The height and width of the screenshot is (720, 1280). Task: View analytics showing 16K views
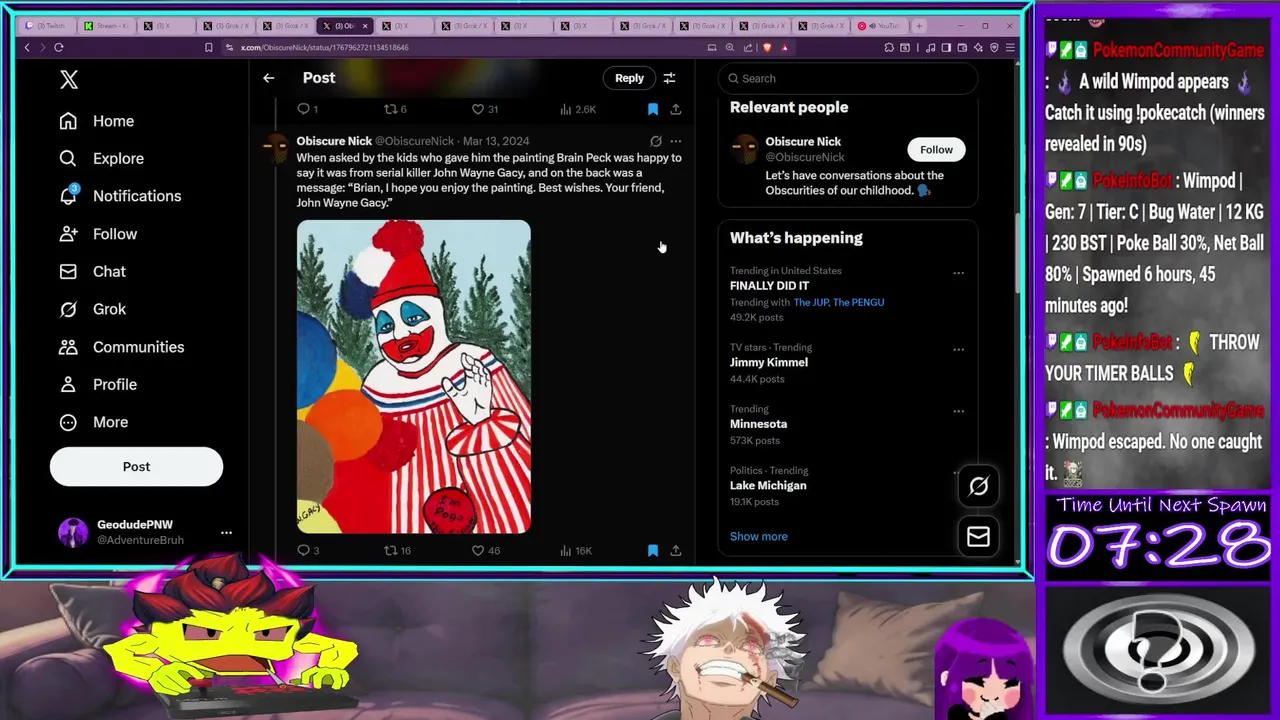(576, 550)
